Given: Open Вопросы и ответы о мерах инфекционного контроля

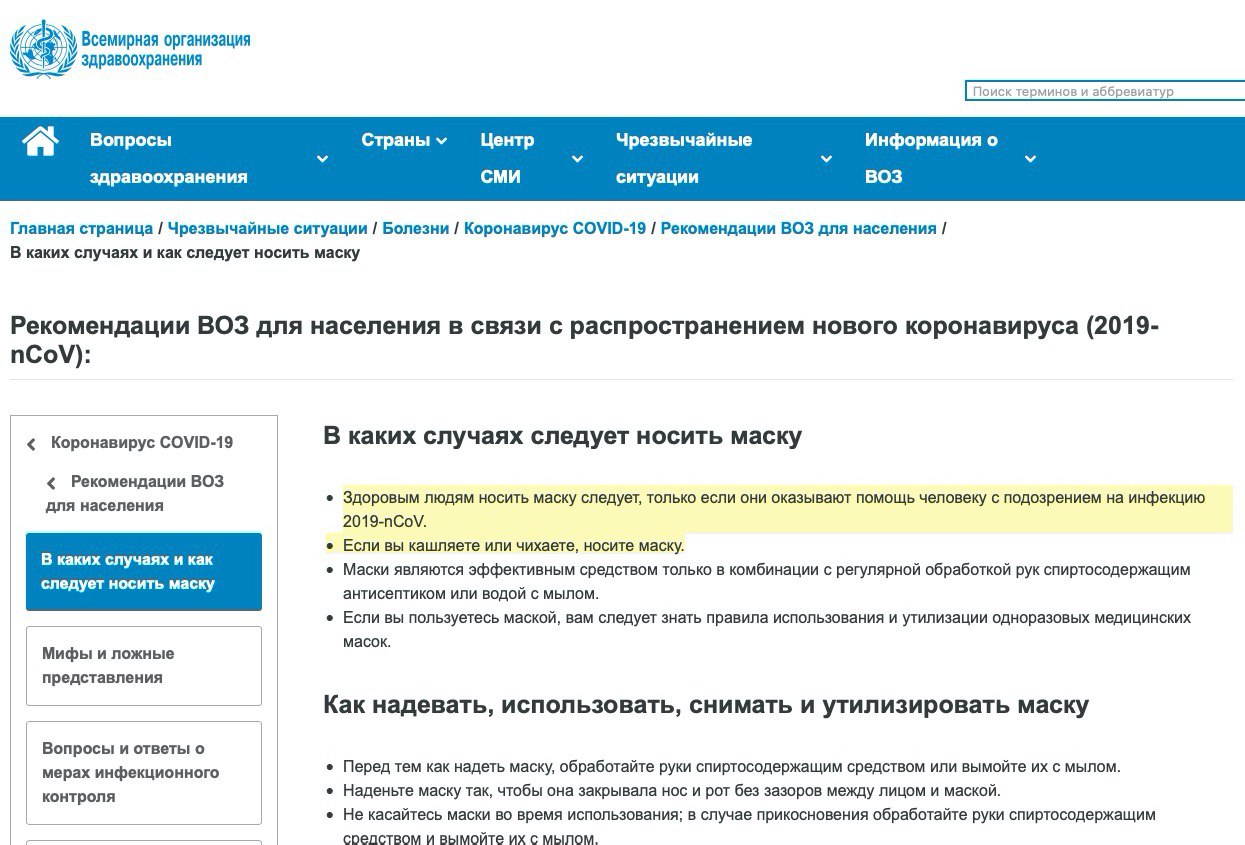Looking at the screenshot, I should (x=144, y=773).
